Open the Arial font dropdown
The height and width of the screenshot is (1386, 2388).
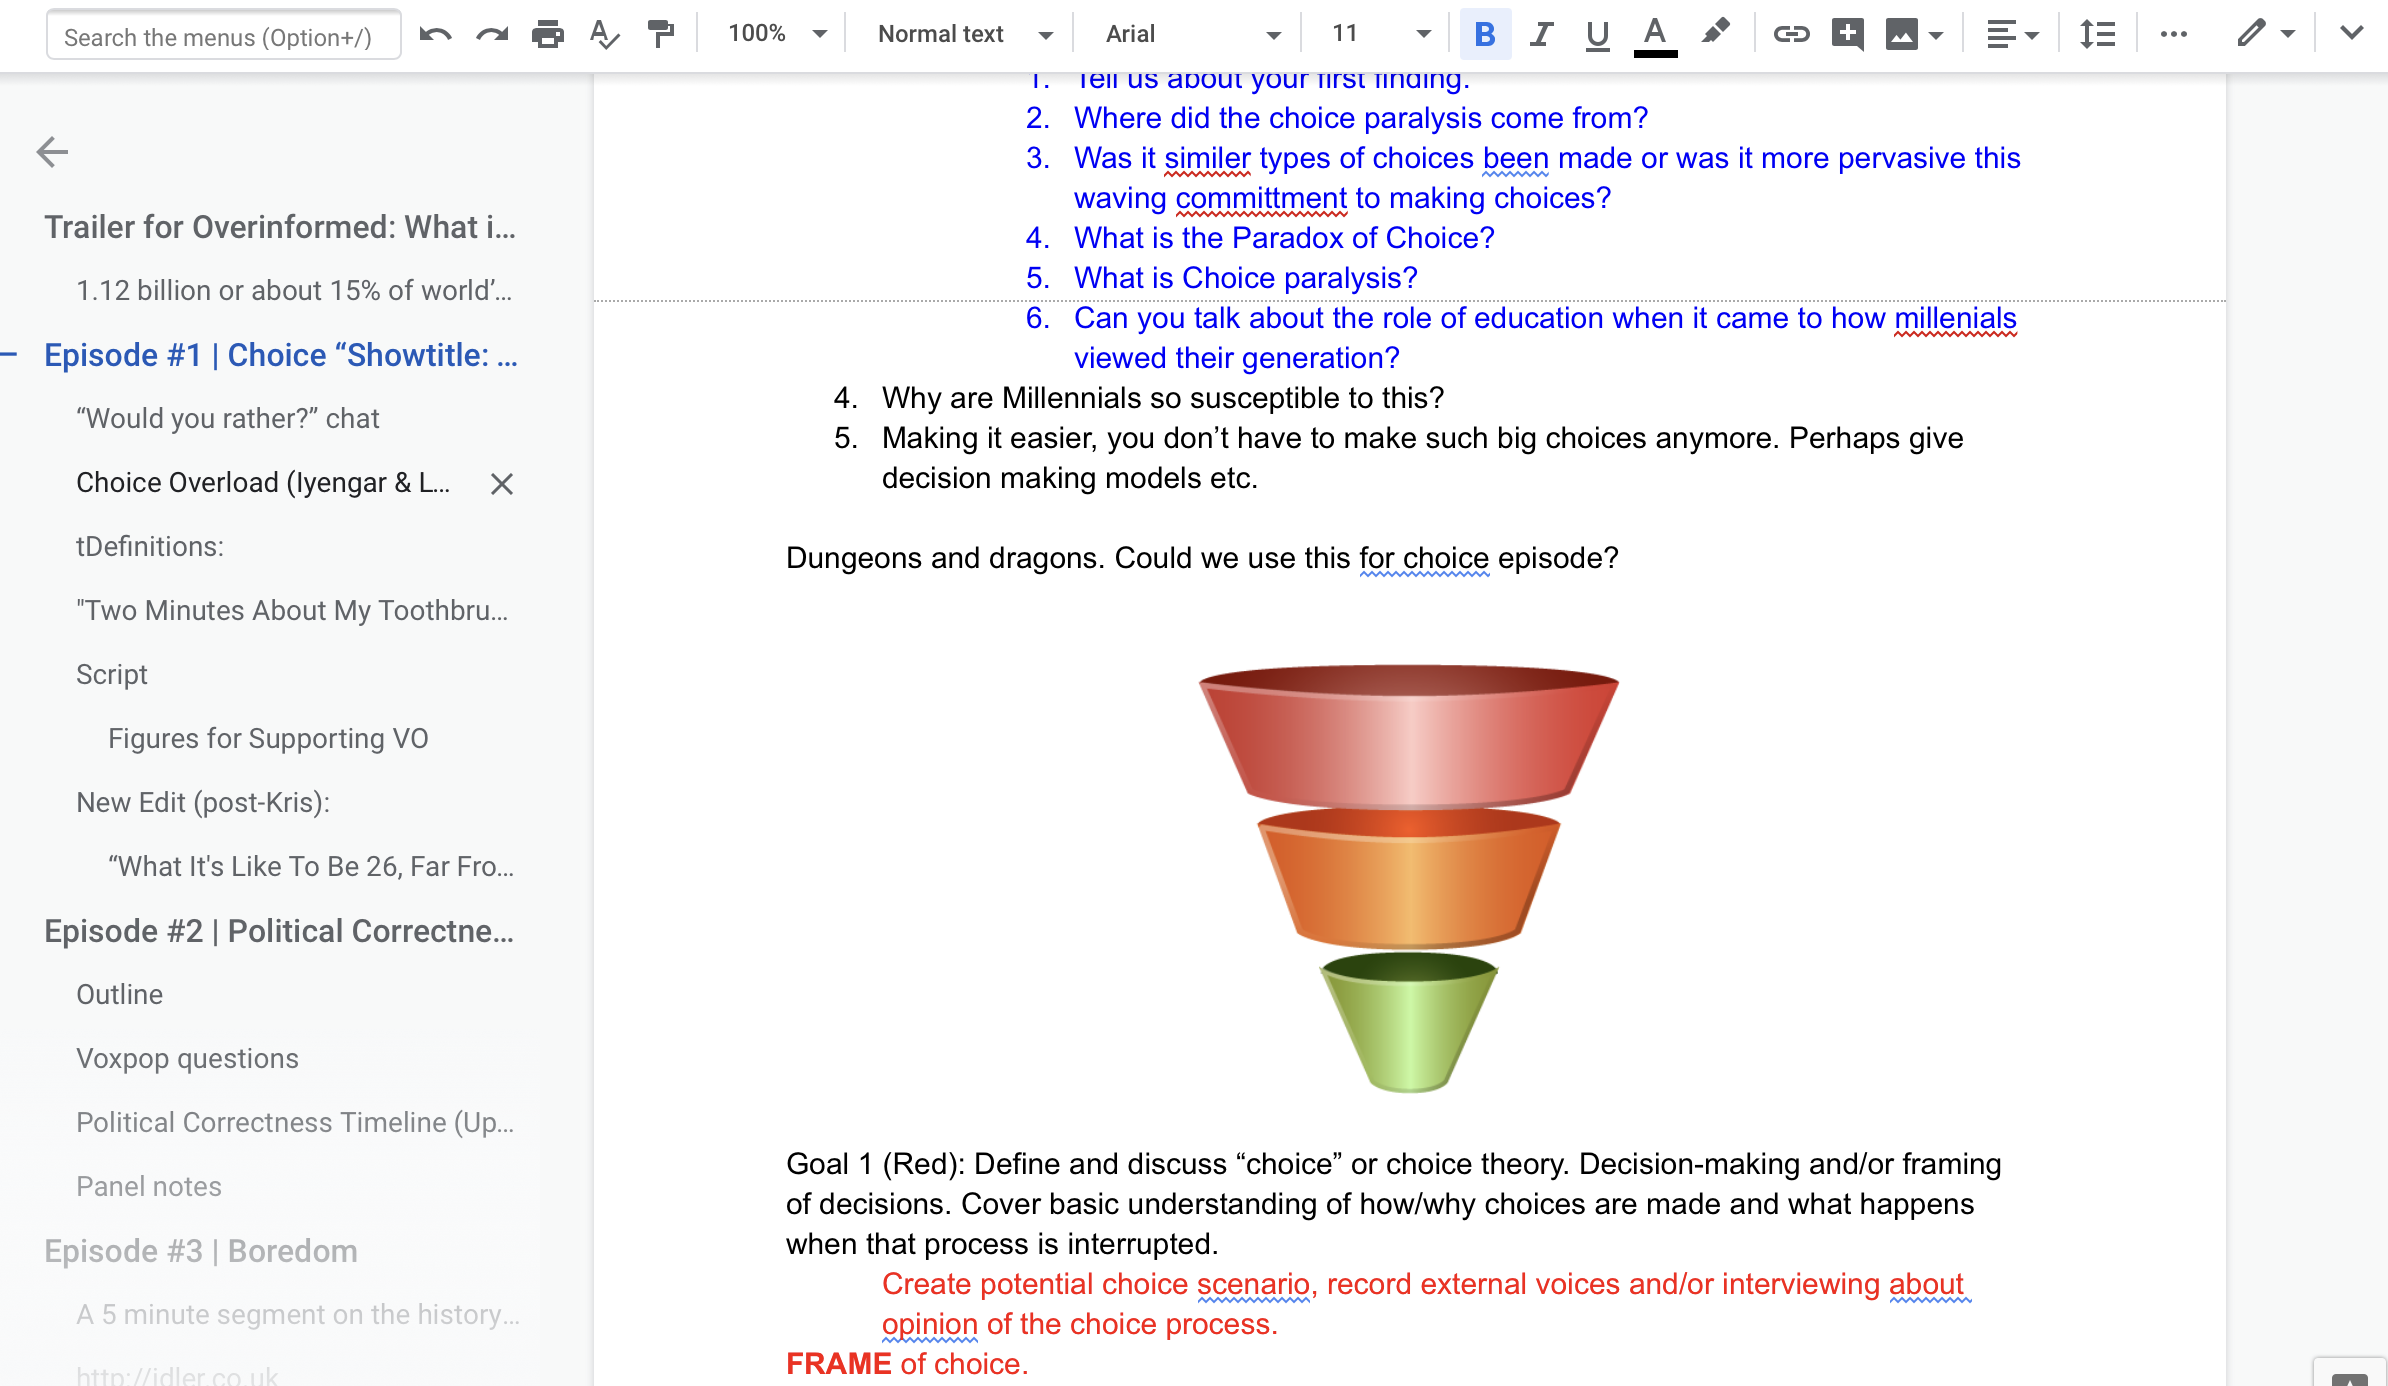tap(1192, 34)
